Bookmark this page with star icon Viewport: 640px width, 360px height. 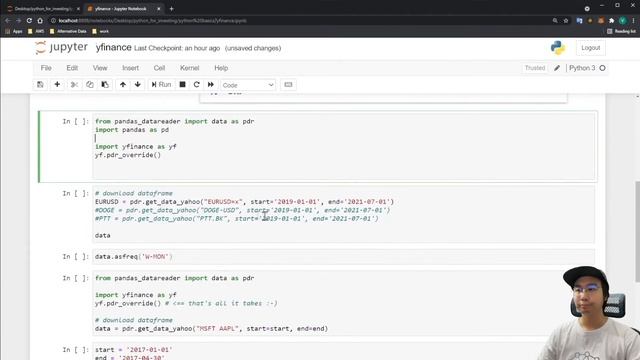(566, 20)
